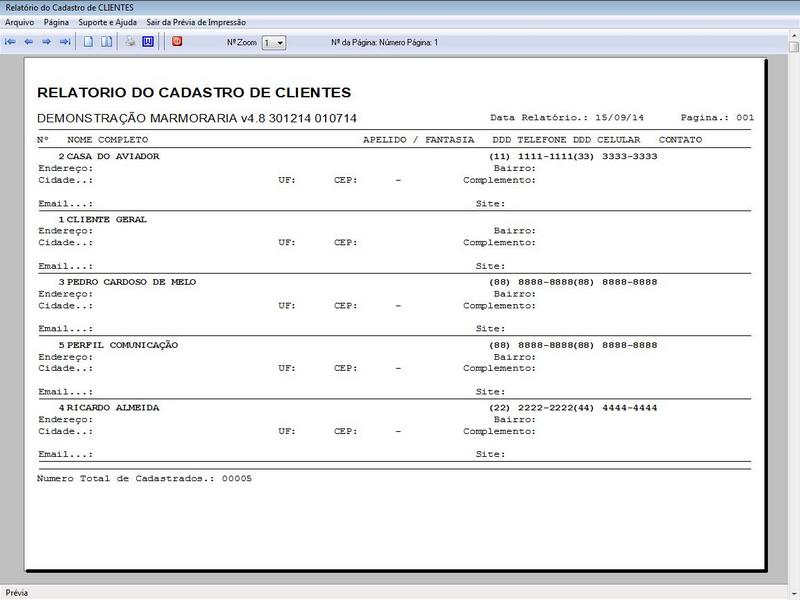Click the CONTATO column header
Screen dimensions: 800x600
[680, 140]
